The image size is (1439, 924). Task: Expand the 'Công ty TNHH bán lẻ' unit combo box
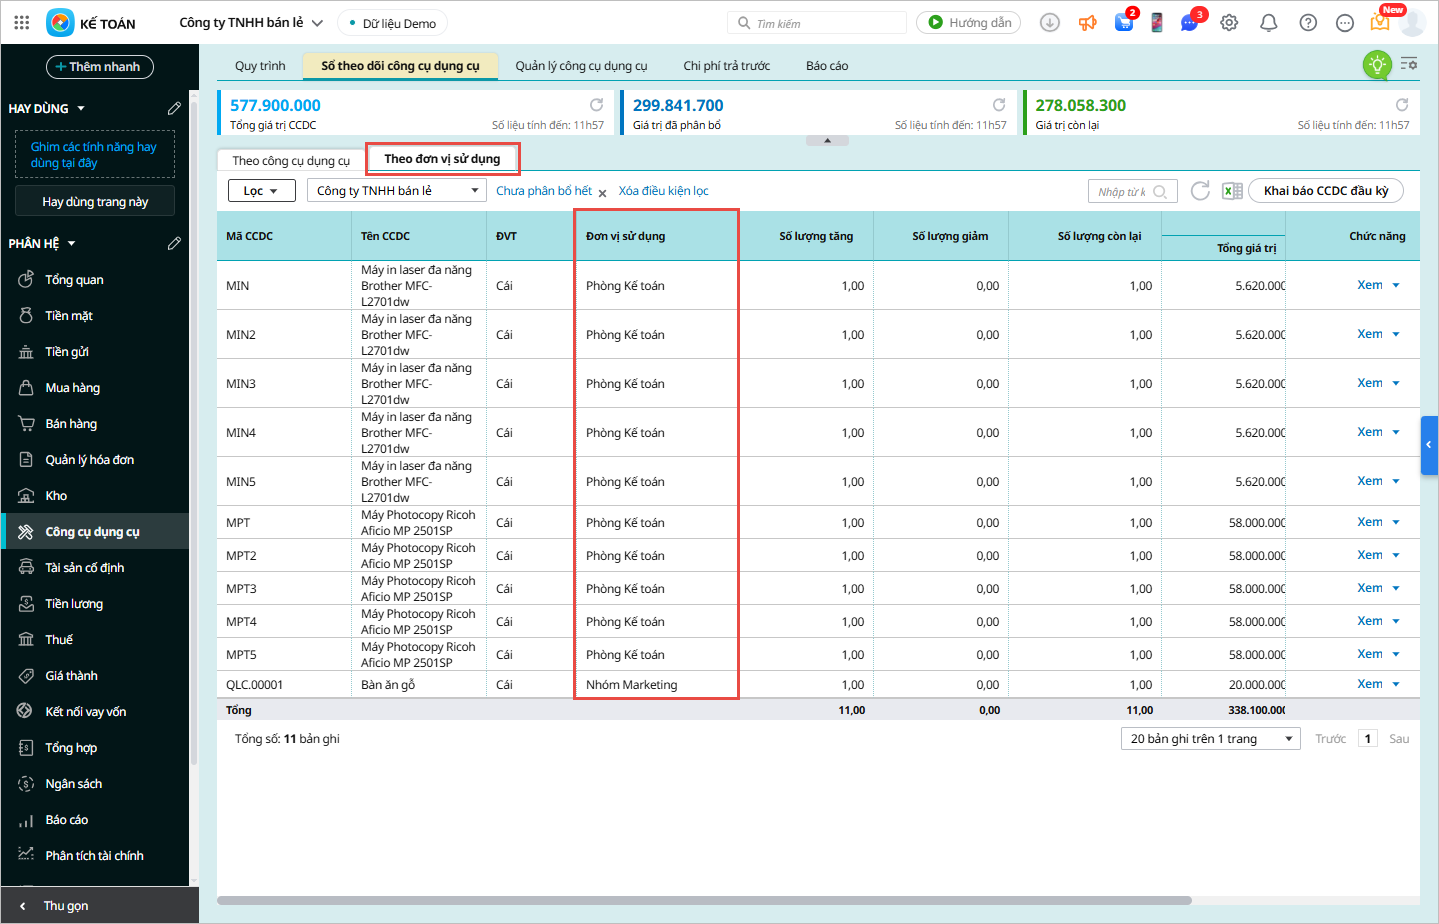pos(475,191)
